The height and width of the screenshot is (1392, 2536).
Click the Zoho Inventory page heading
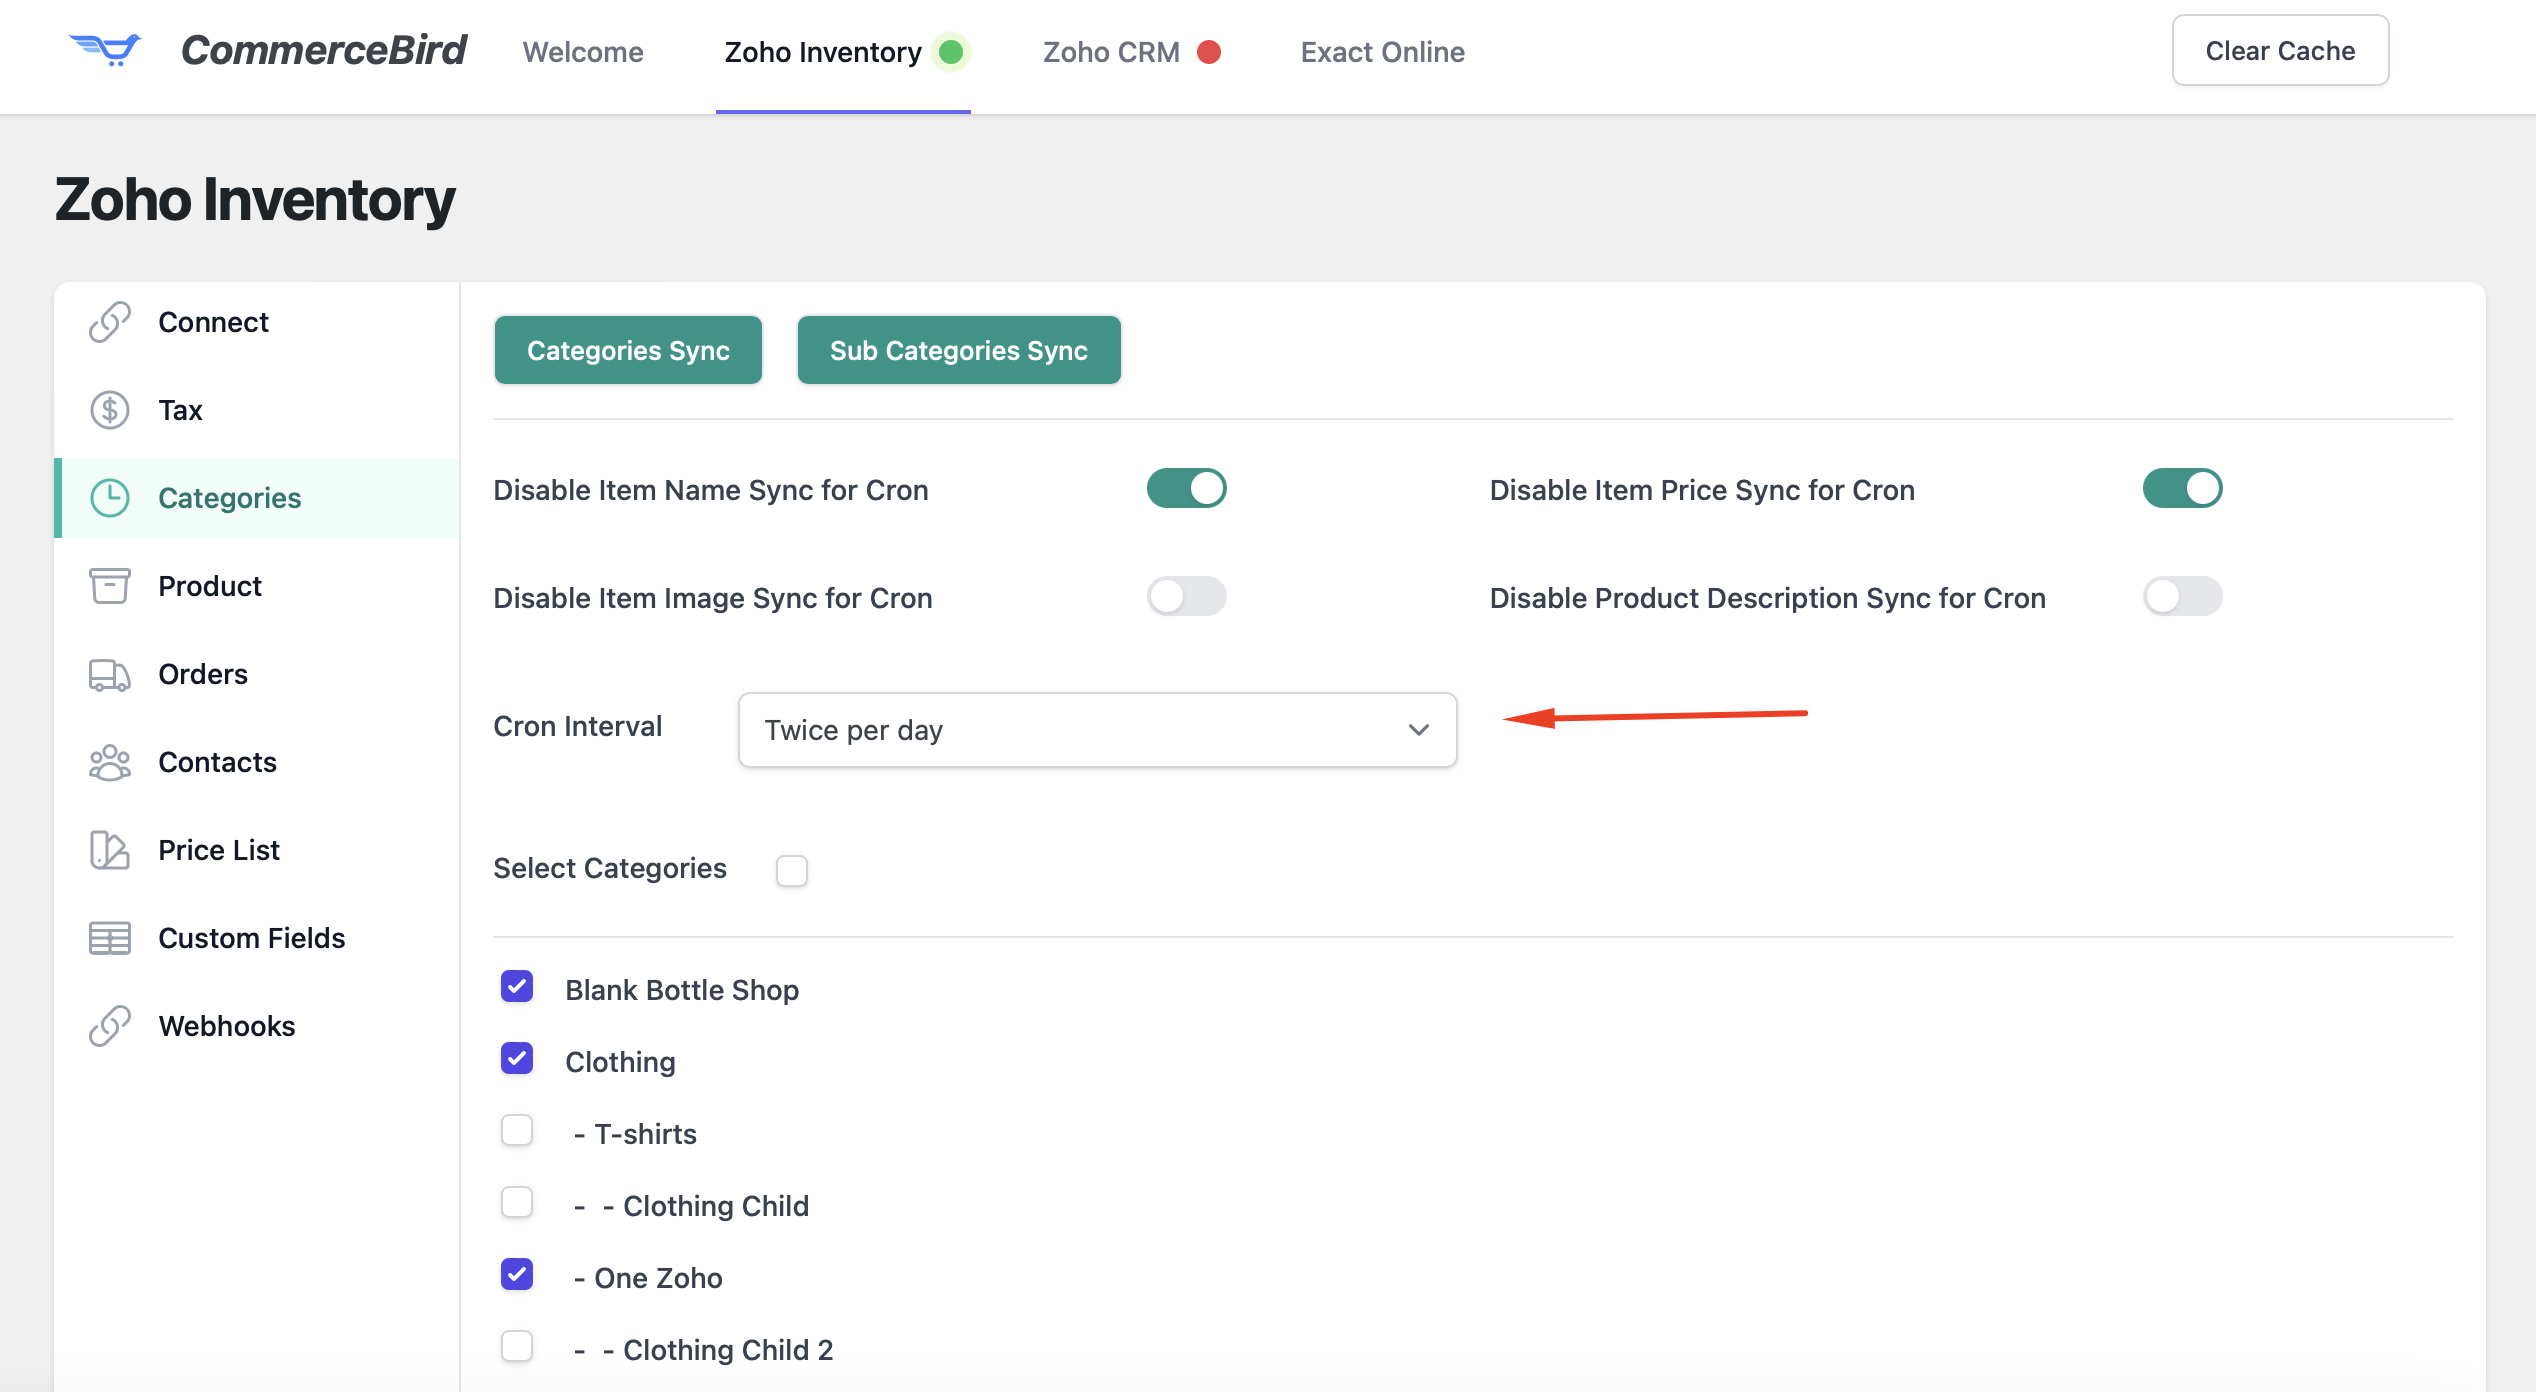click(x=255, y=199)
